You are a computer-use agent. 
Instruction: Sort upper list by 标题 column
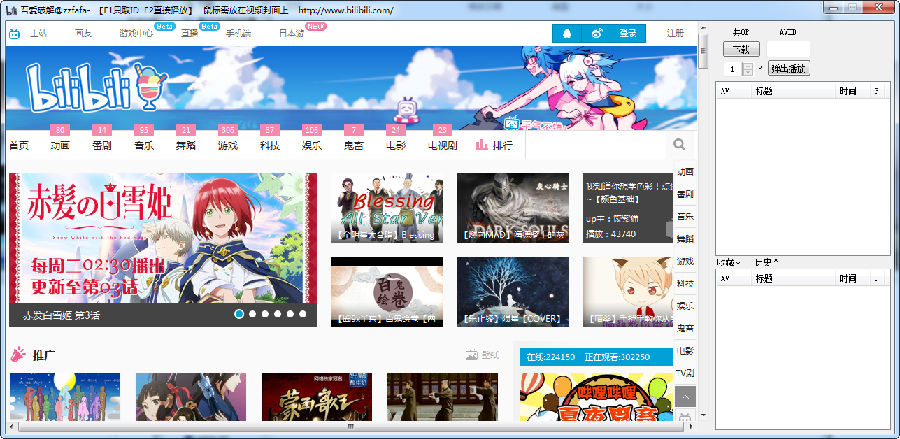pyautogui.click(x=793, y=91)
